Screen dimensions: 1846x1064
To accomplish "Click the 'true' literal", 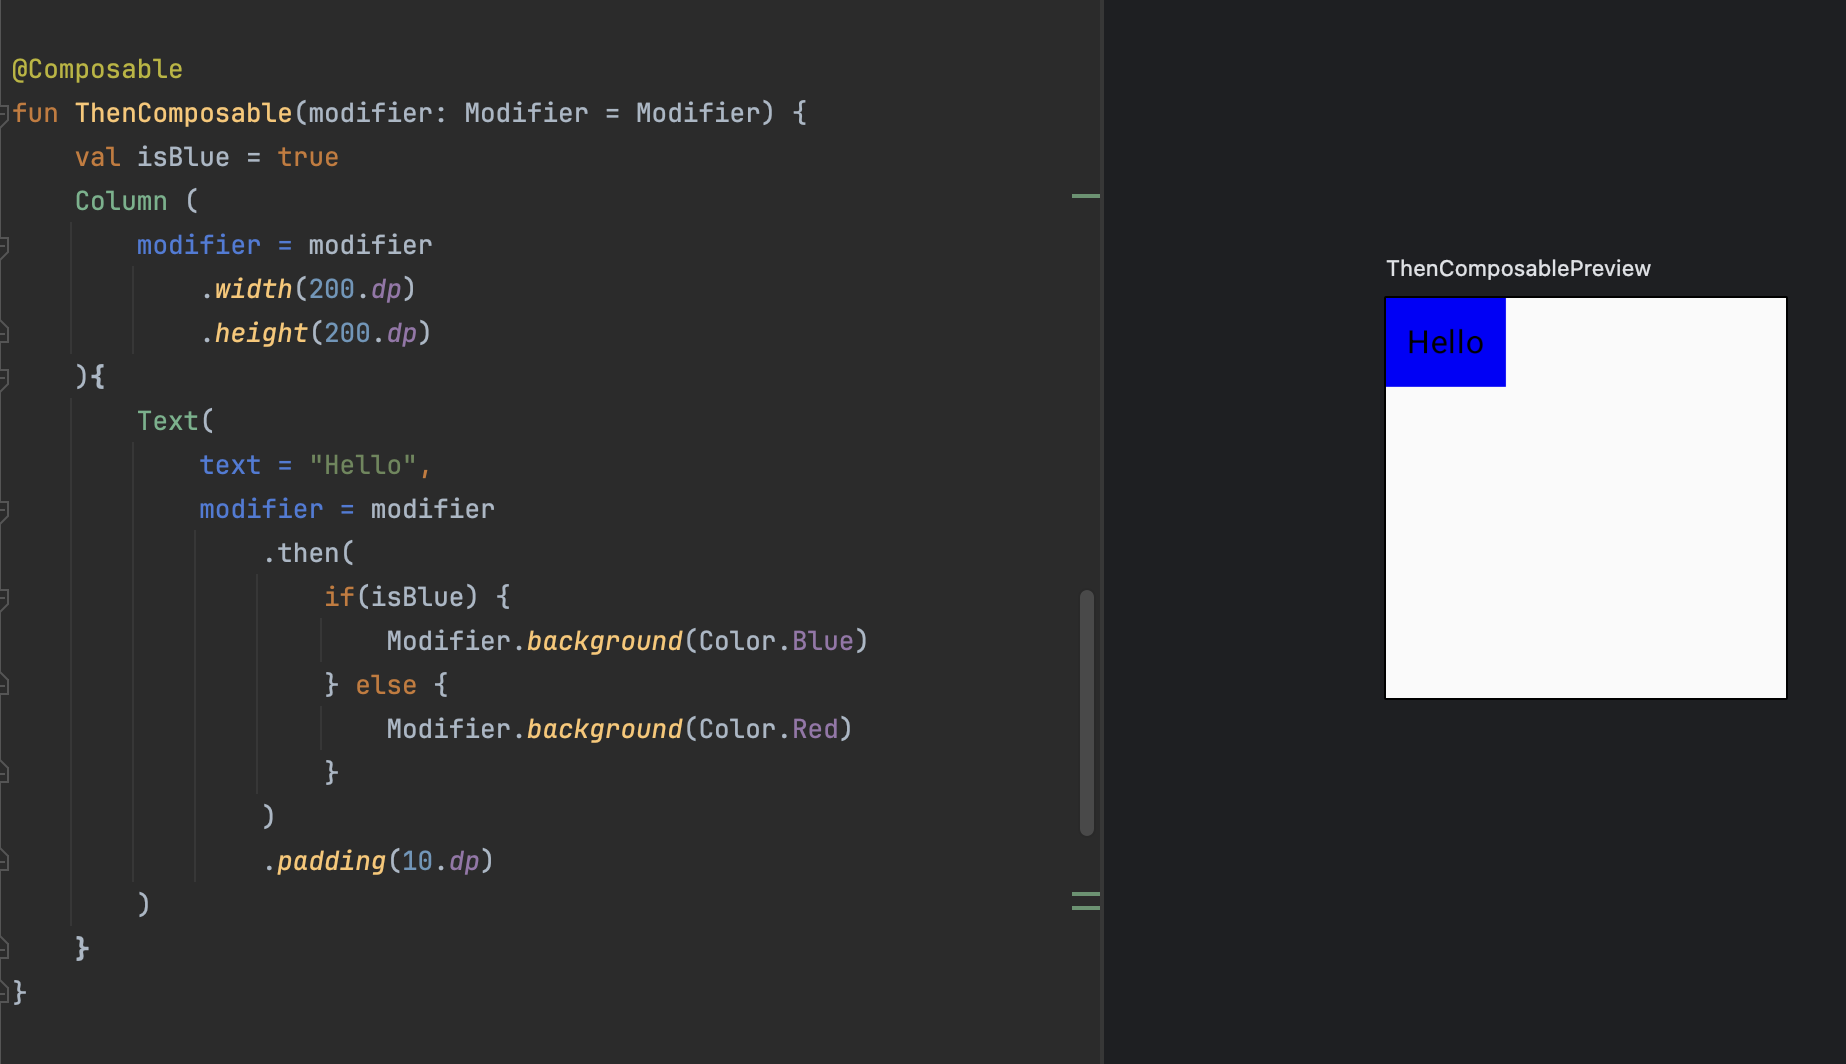I will (x=308, y=157).
